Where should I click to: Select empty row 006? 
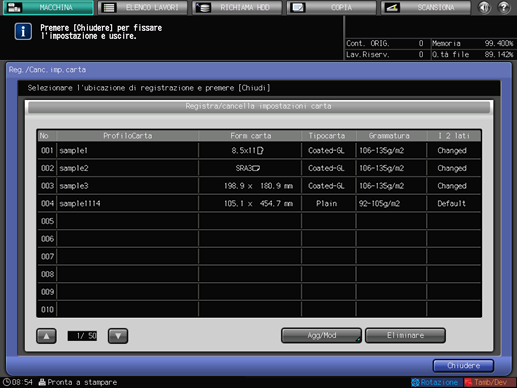click(x=259, y=239)
